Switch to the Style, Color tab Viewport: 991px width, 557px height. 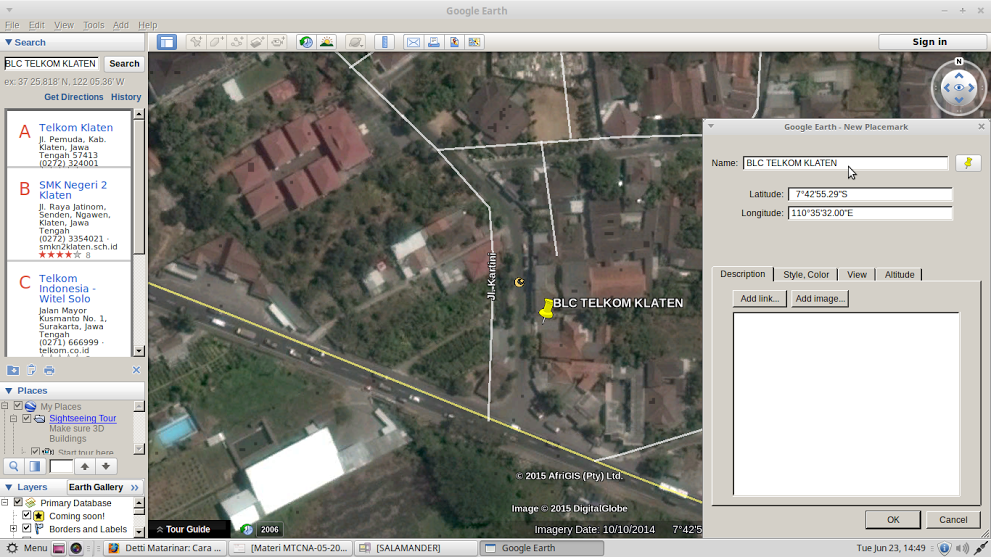click(x=806, y=274)
